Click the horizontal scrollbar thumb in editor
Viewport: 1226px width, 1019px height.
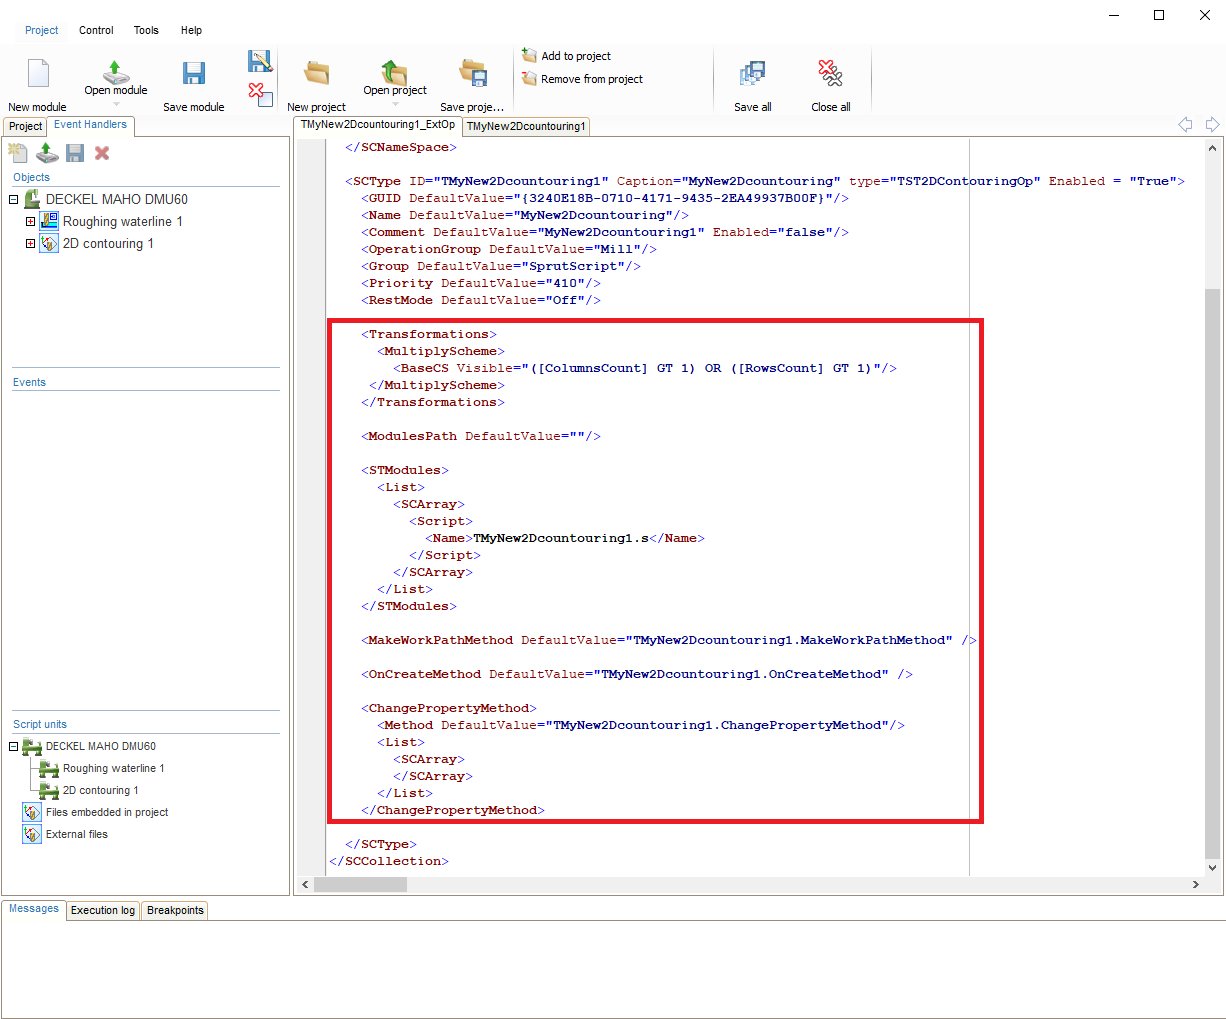[360, 885]
